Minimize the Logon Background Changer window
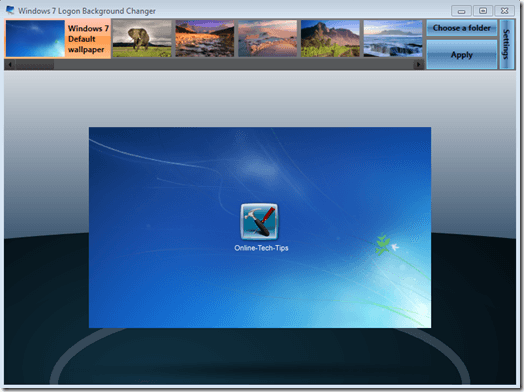524x392 pixels. click(x=462, y=11)
